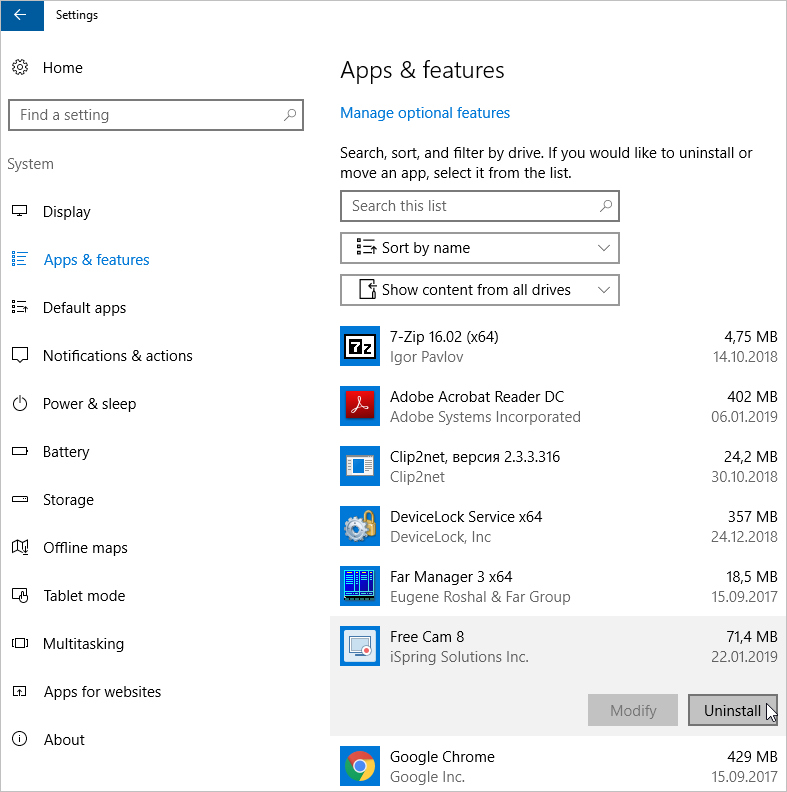Click the Far Manager app icon

pos(360,586)
